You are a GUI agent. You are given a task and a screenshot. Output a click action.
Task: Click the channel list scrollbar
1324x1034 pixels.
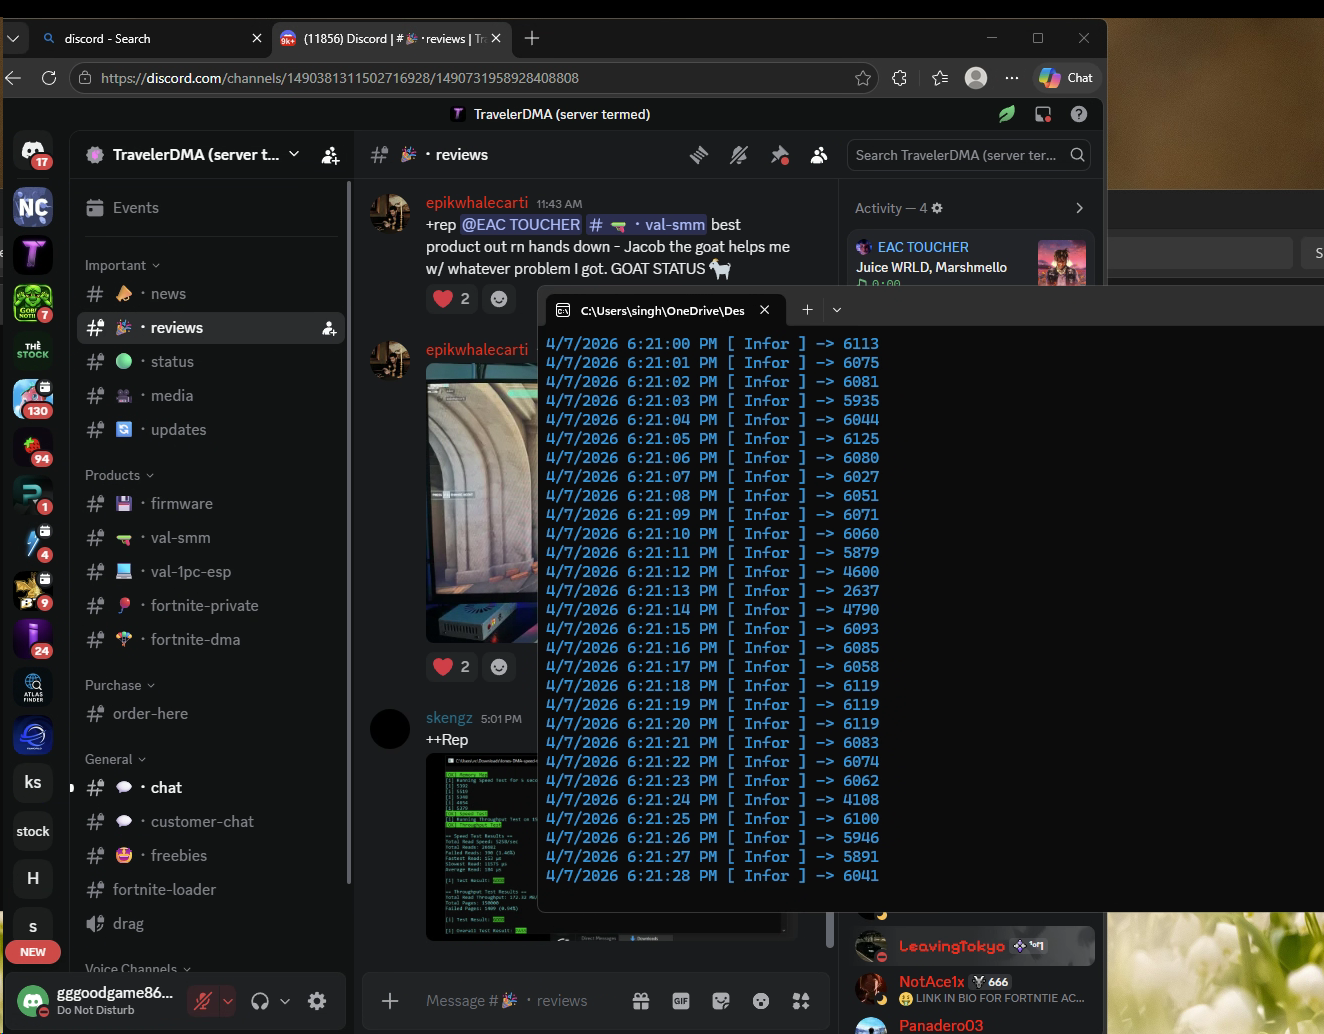tap(348, 530)
